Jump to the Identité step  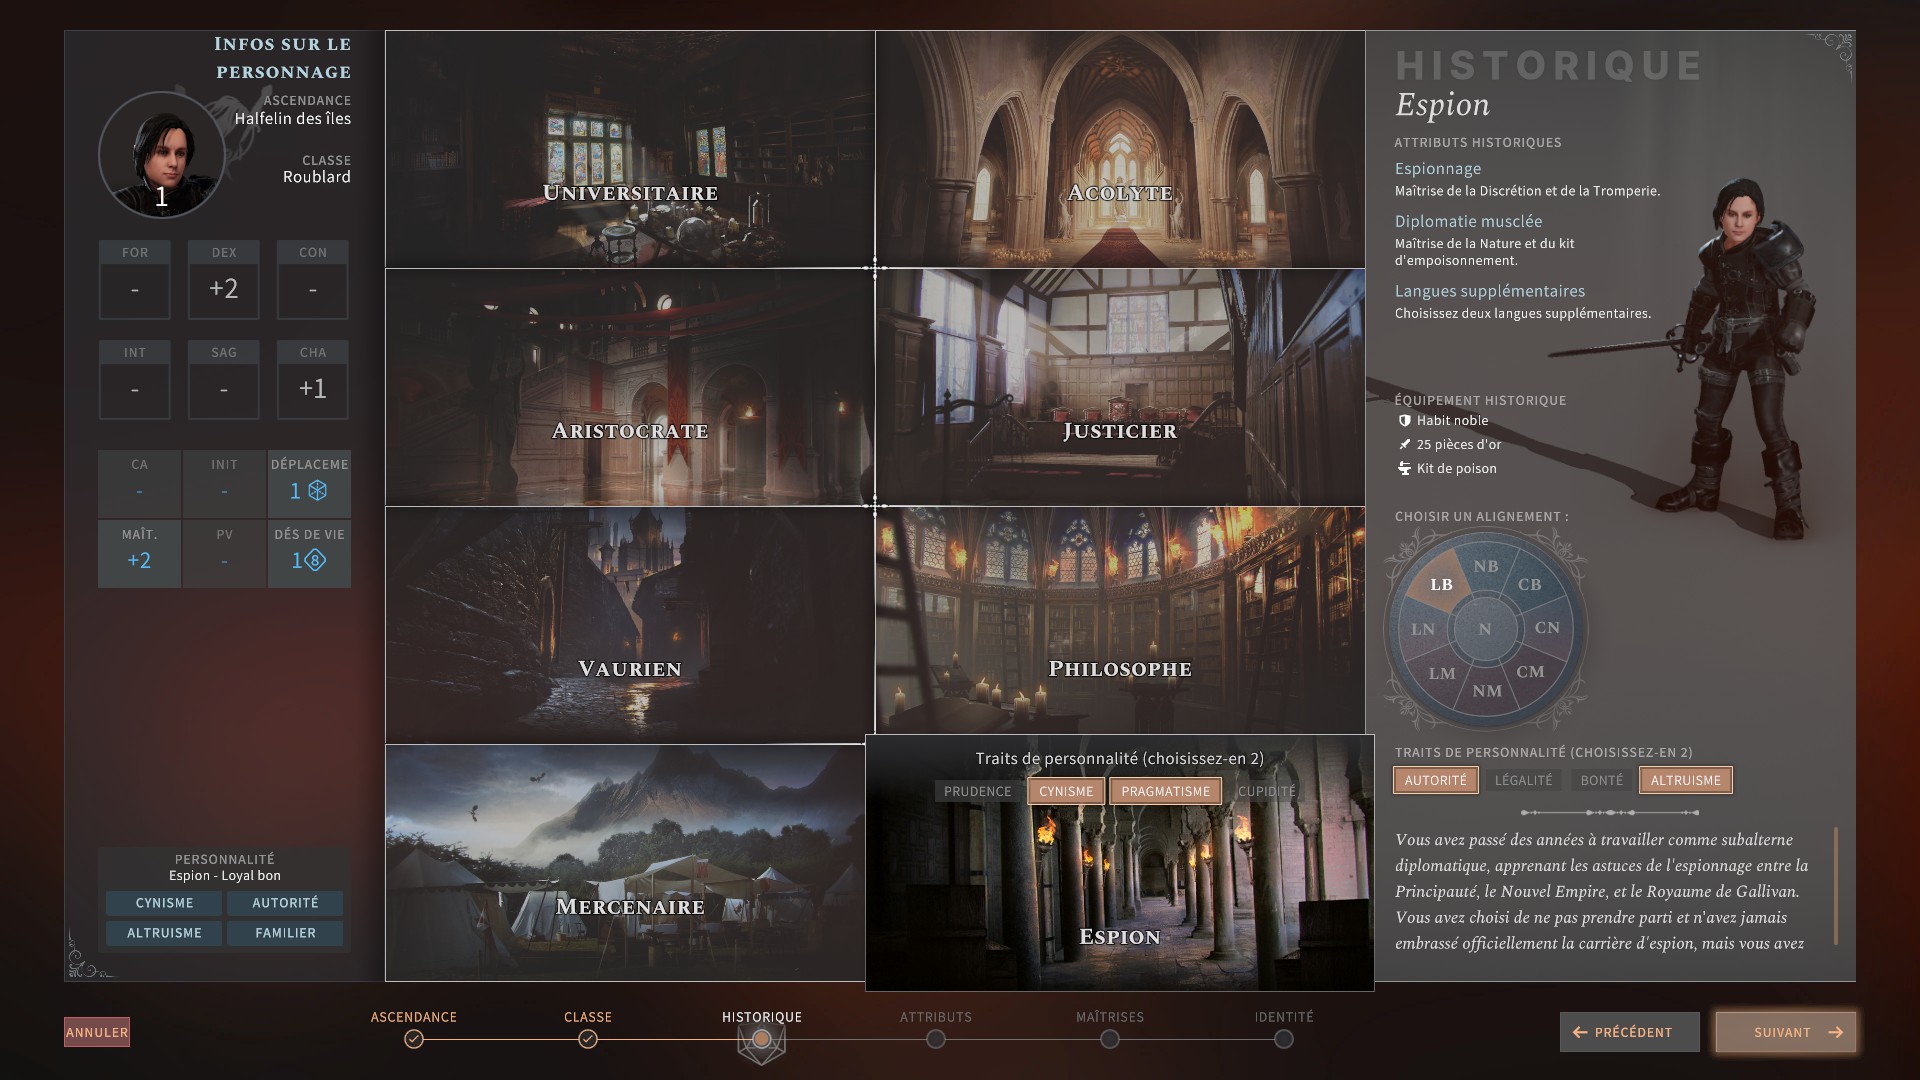click(1284, 1039)
